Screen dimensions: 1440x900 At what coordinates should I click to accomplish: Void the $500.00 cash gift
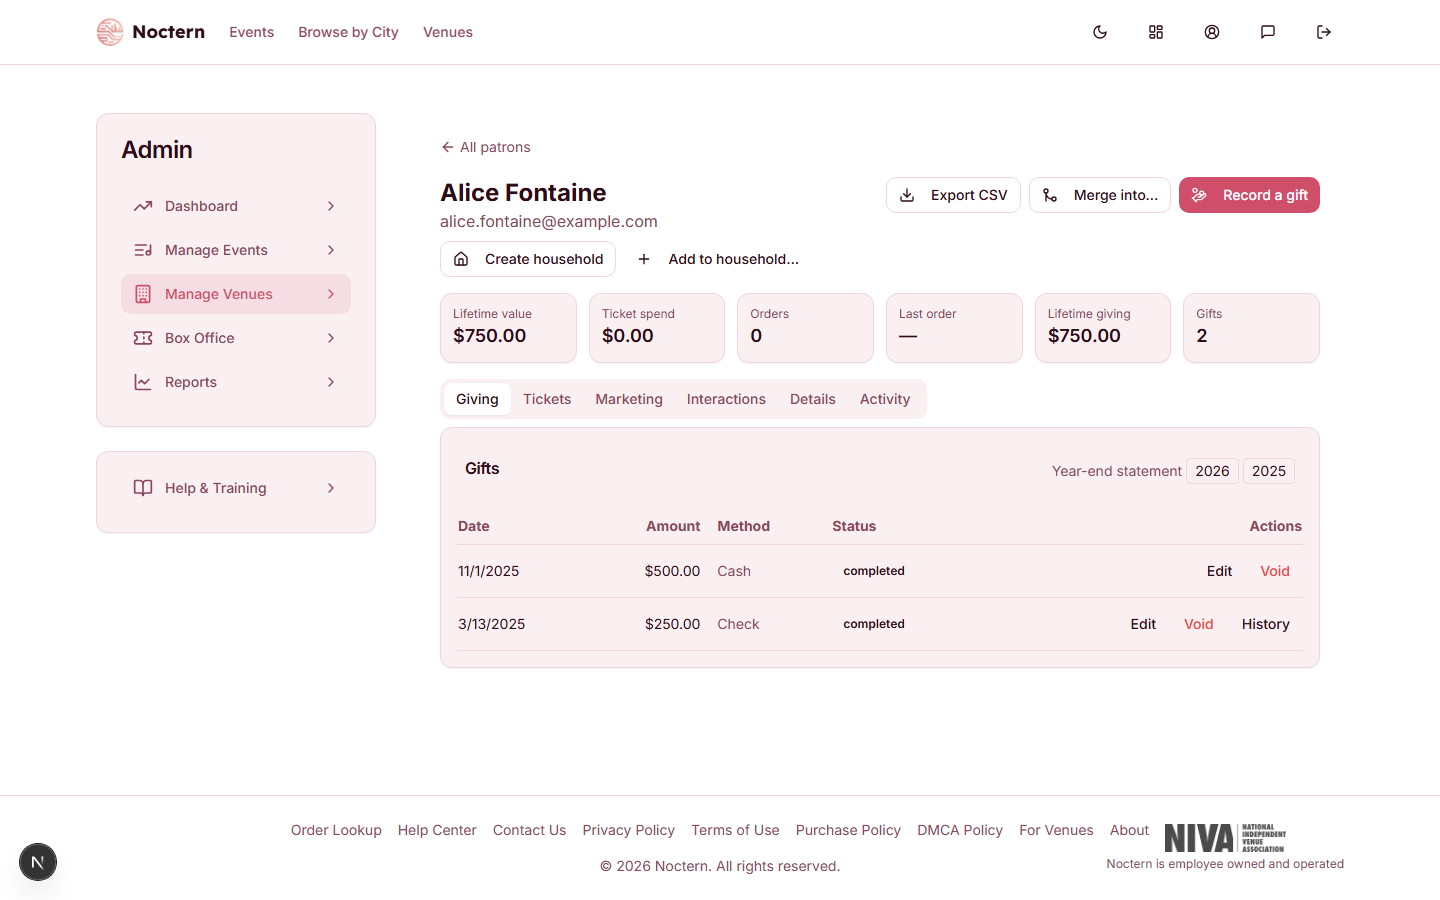1275,571
